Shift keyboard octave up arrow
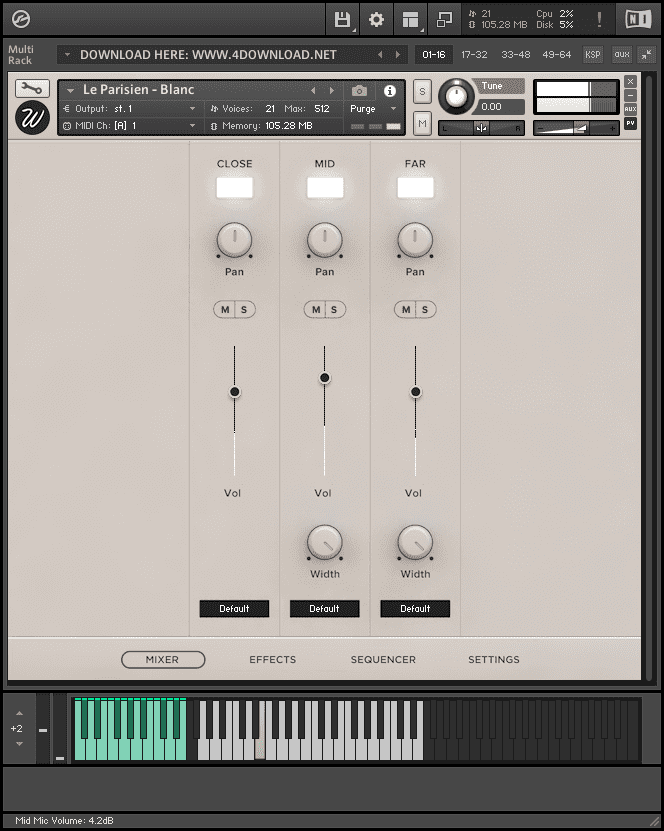 [x=20, y=713]
